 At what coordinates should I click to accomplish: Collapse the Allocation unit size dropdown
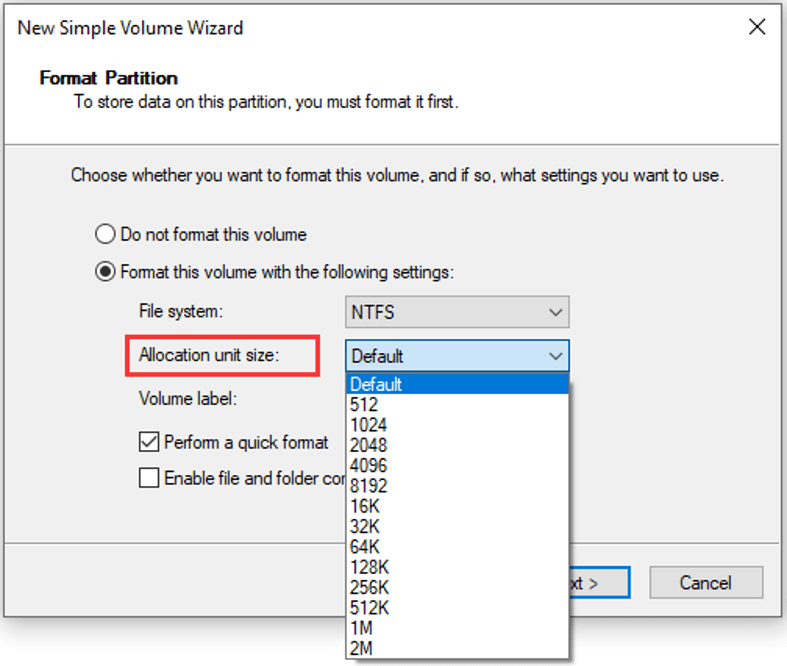tap(556, 356)
